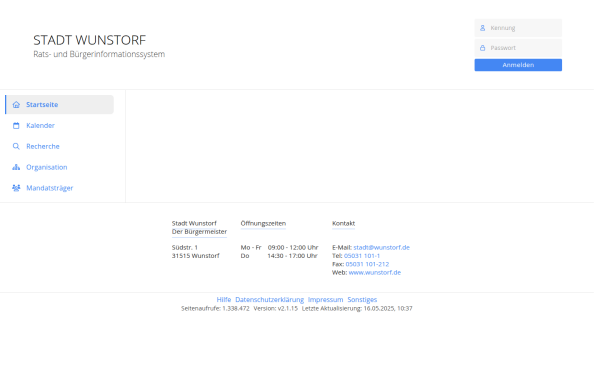
Task: Click the Sonstiges footer link
Action: coord(362,300)
